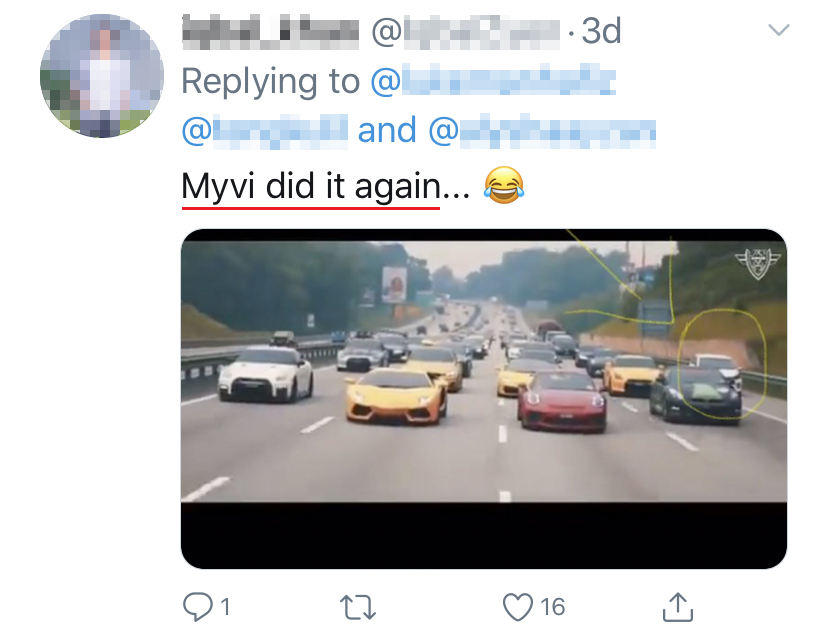
Task: Click the author's @handle beside the display name
Action: [463, 32]
